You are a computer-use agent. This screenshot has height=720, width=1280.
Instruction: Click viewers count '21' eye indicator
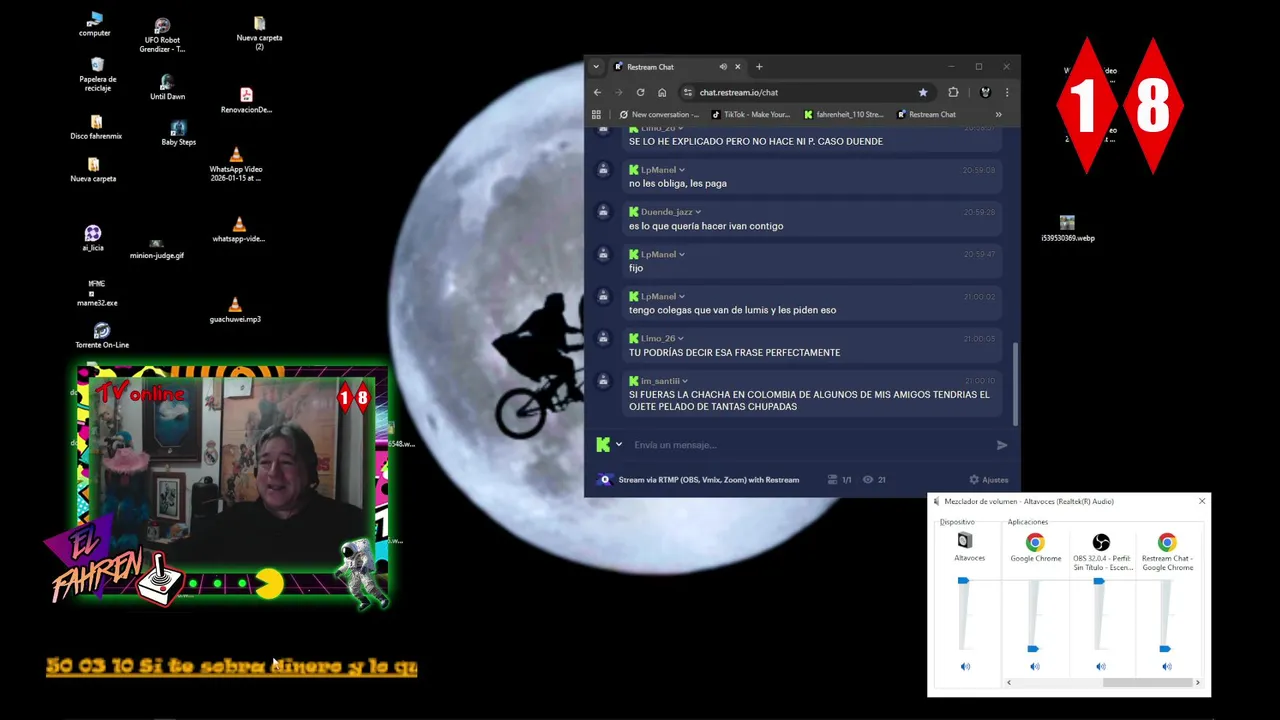[874, 480]
